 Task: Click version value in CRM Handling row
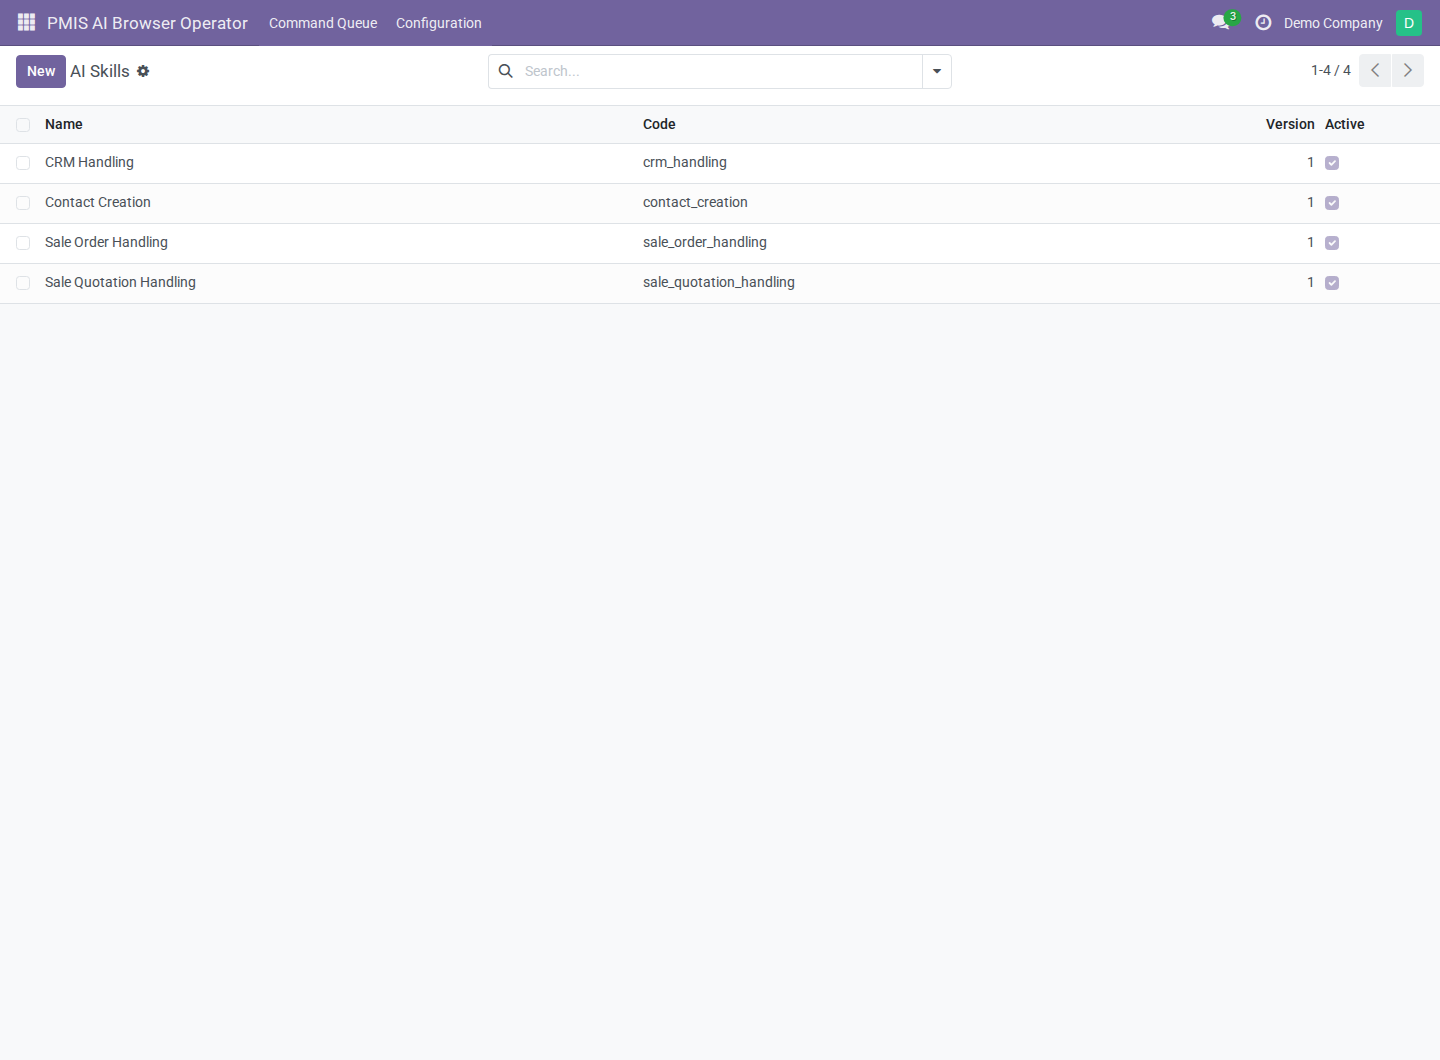pos(1310,162)
